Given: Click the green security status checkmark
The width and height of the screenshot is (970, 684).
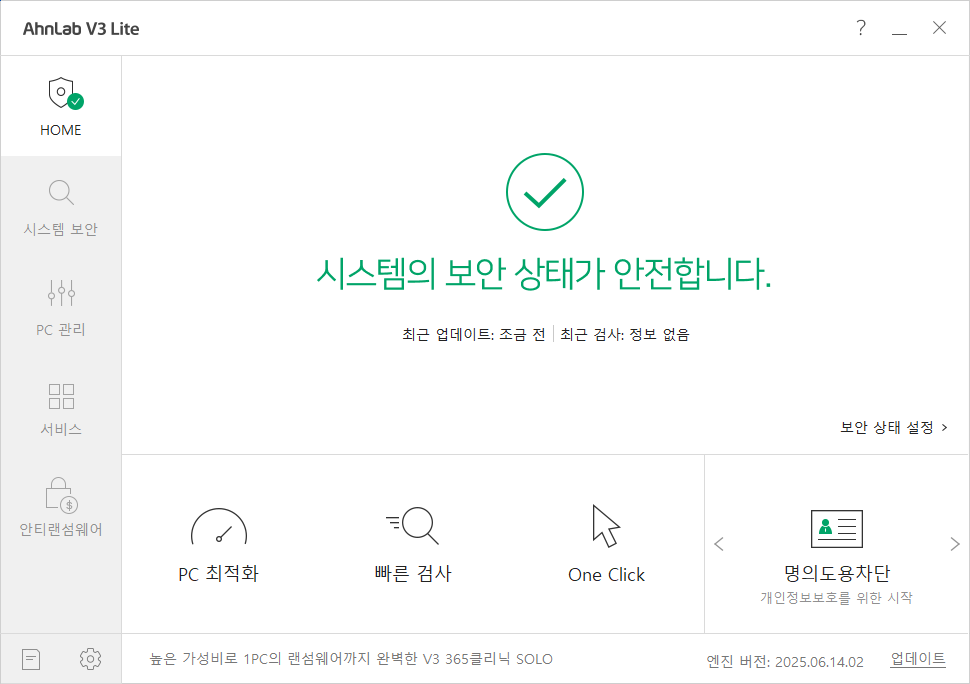Looking at the screenshot, I should click(x=544, y=192).
